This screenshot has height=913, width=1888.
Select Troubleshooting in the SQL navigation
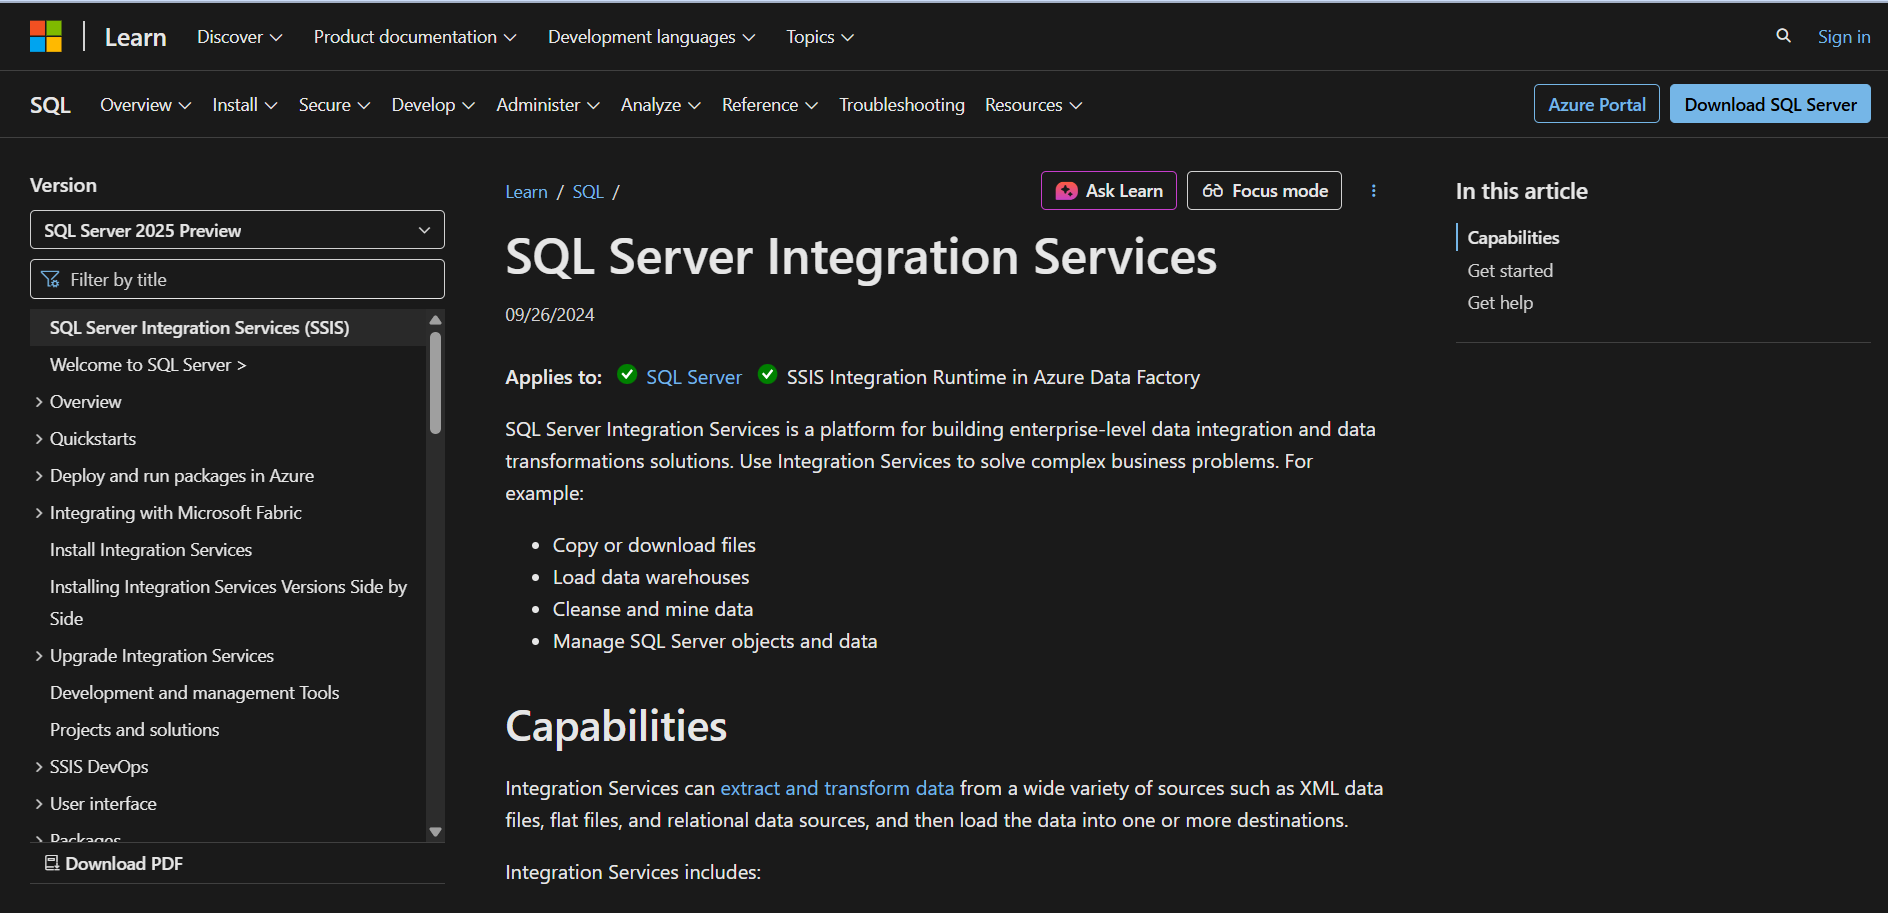pos(901,104)
